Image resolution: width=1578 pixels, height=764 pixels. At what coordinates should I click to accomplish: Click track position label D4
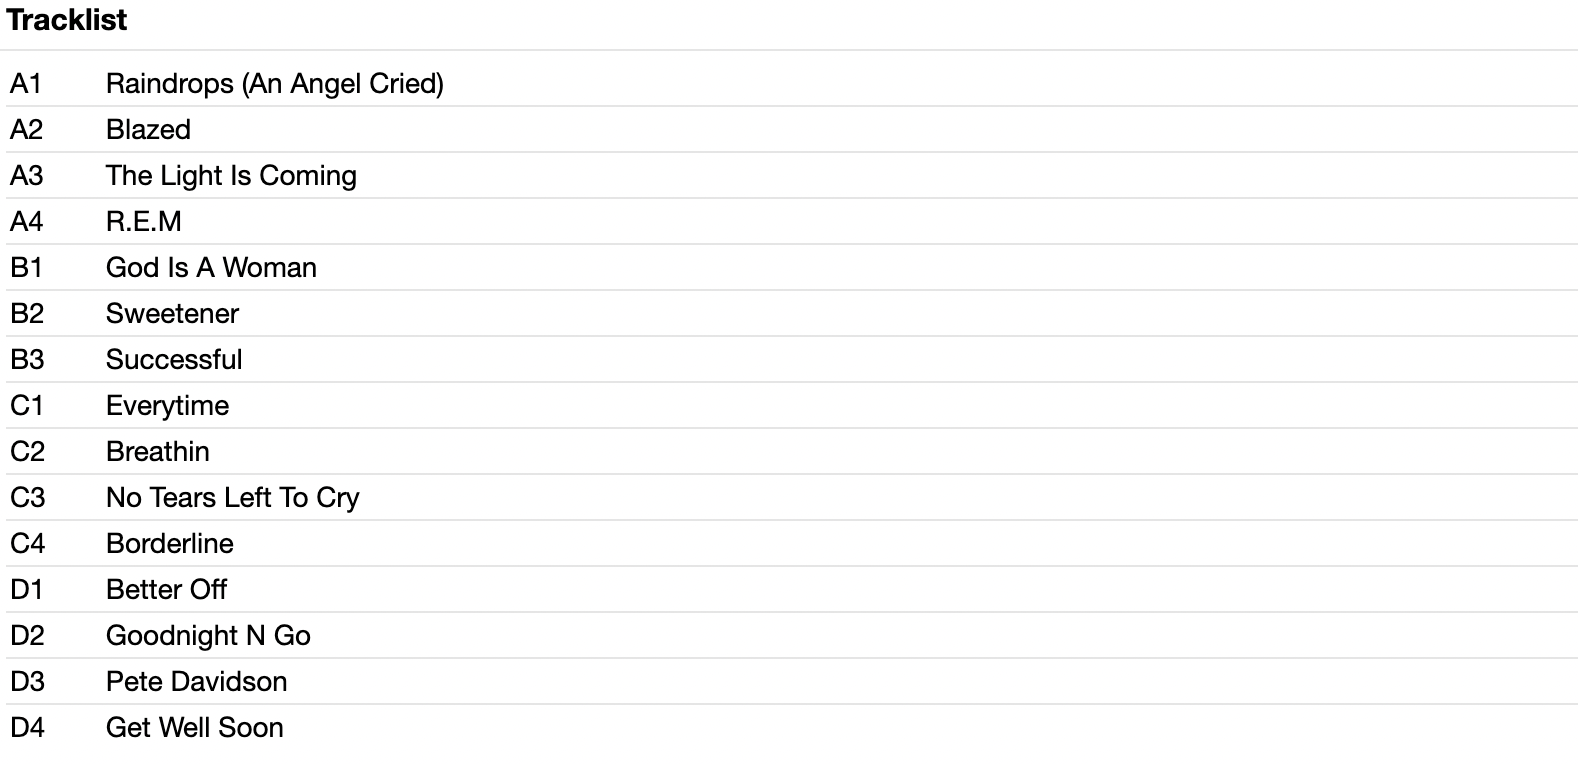point(27,727)
